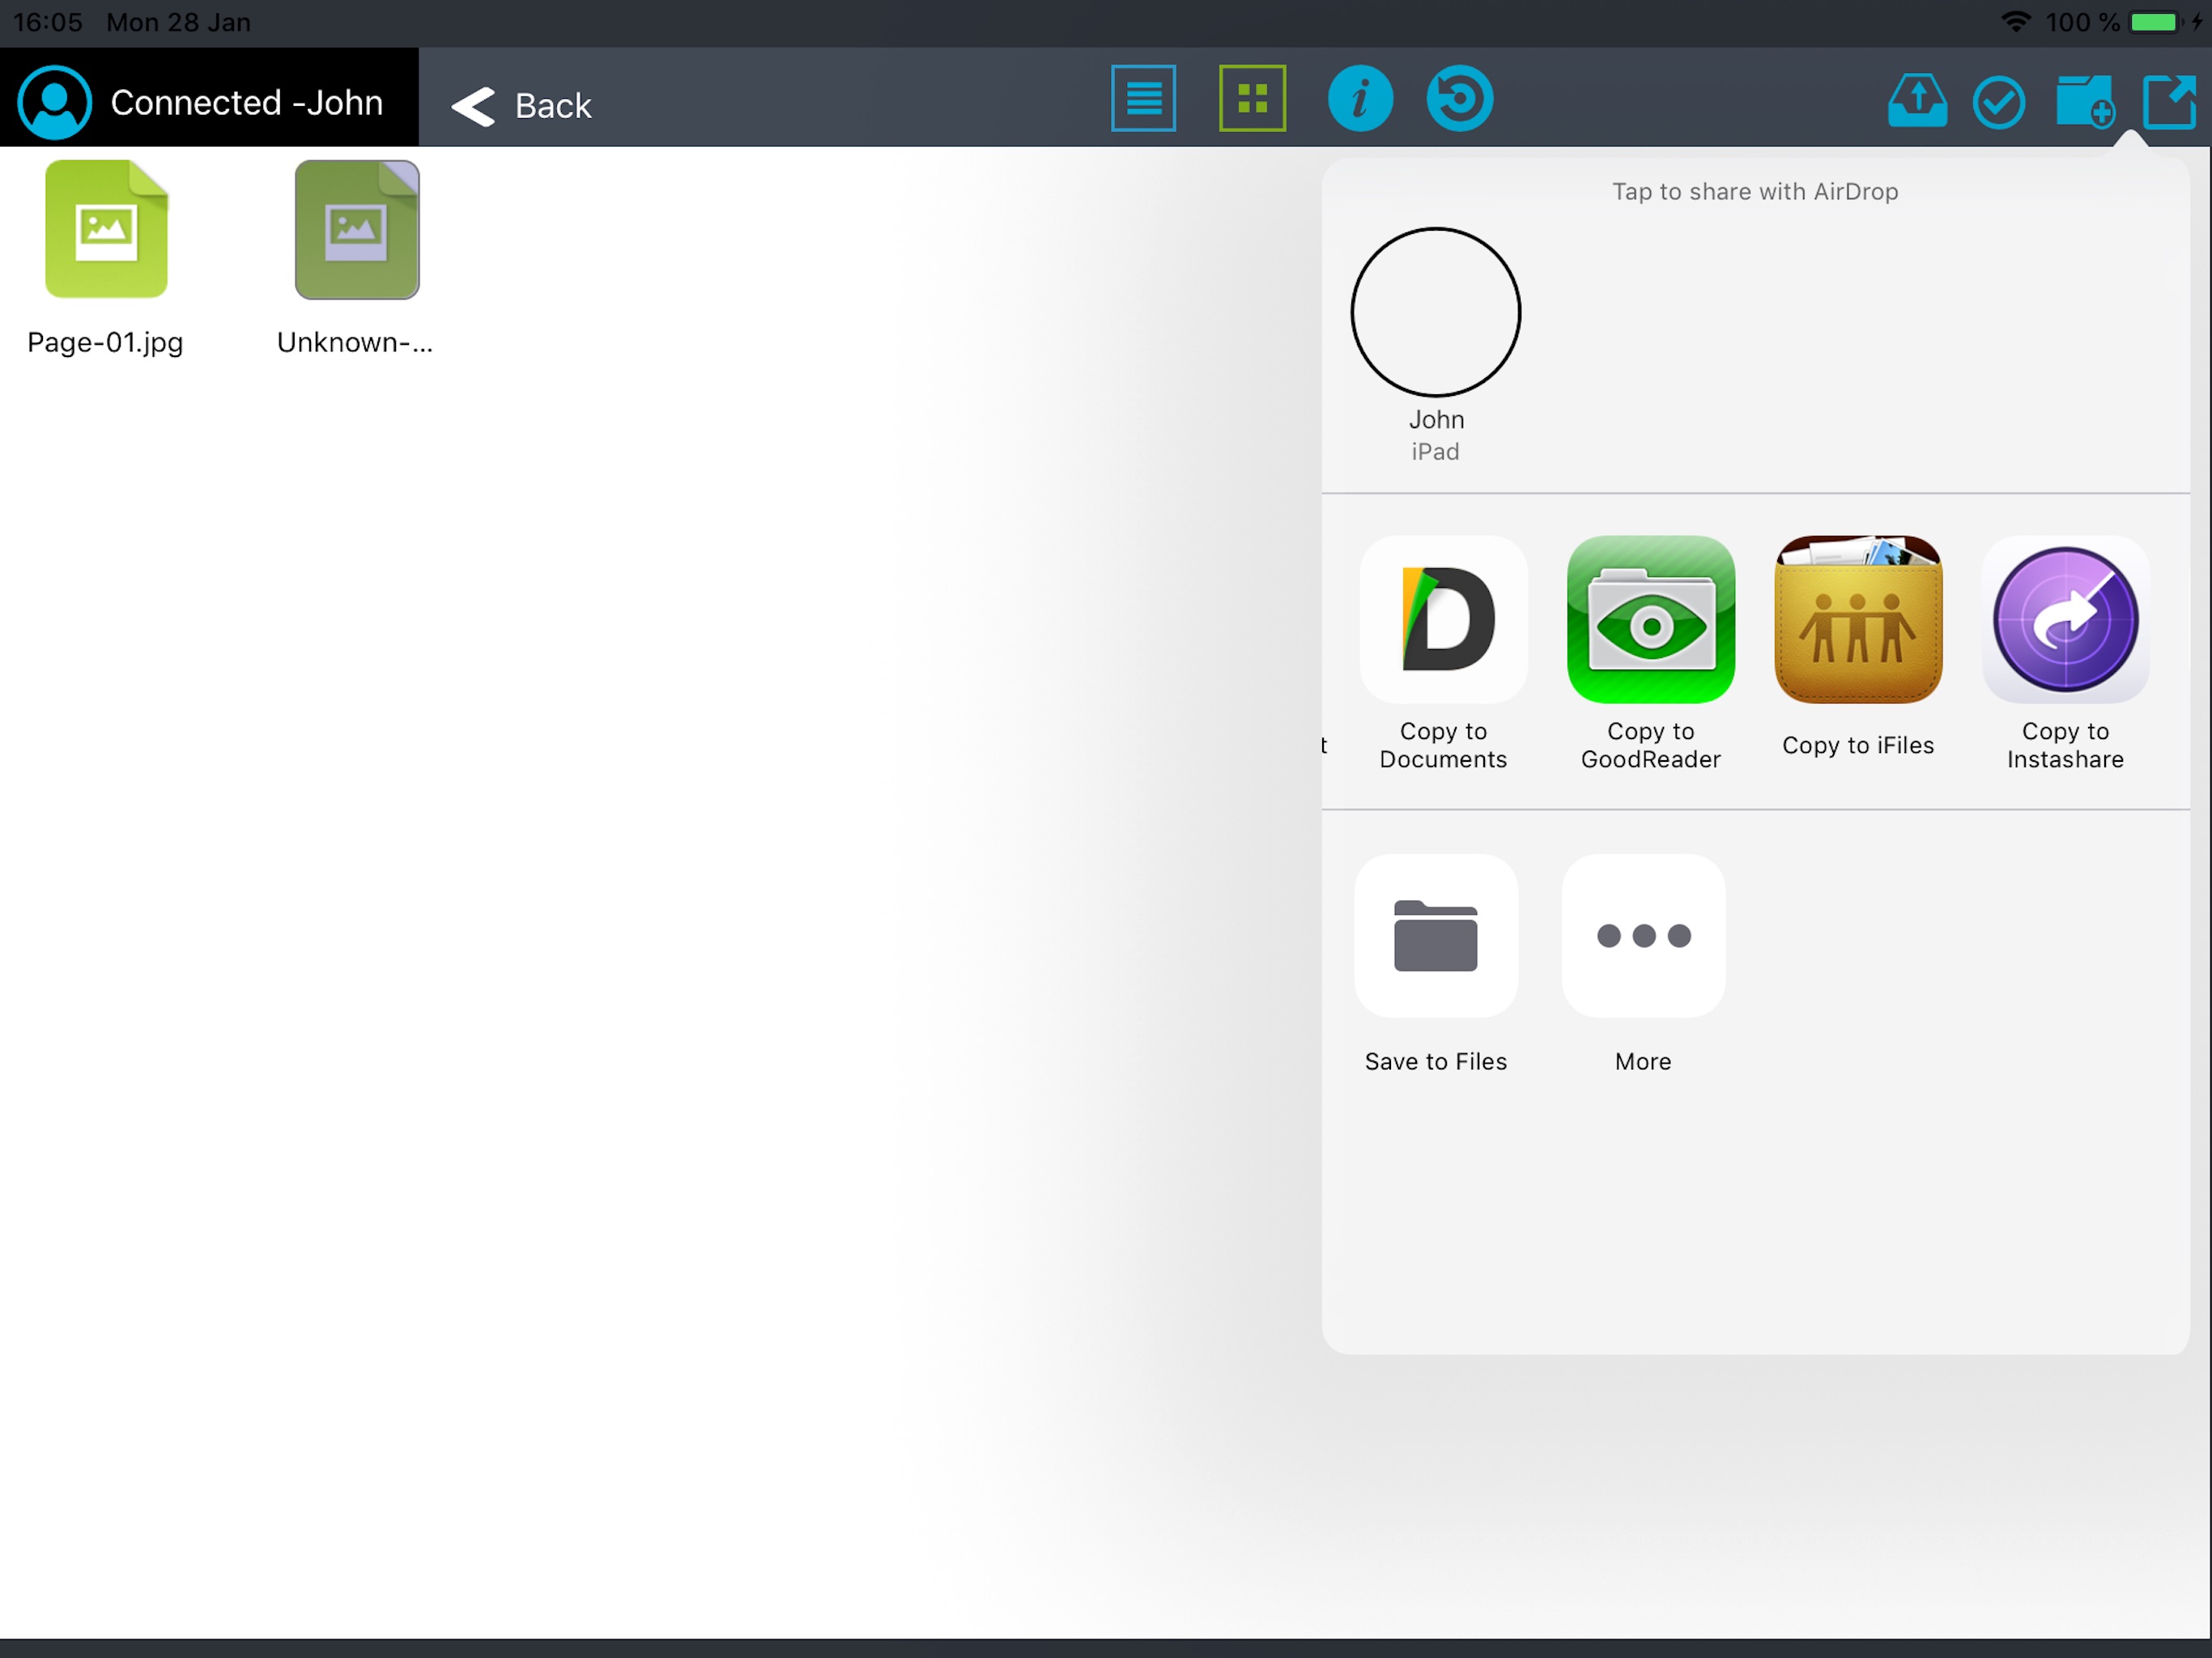Tap the share export icon

(2169, 102)
